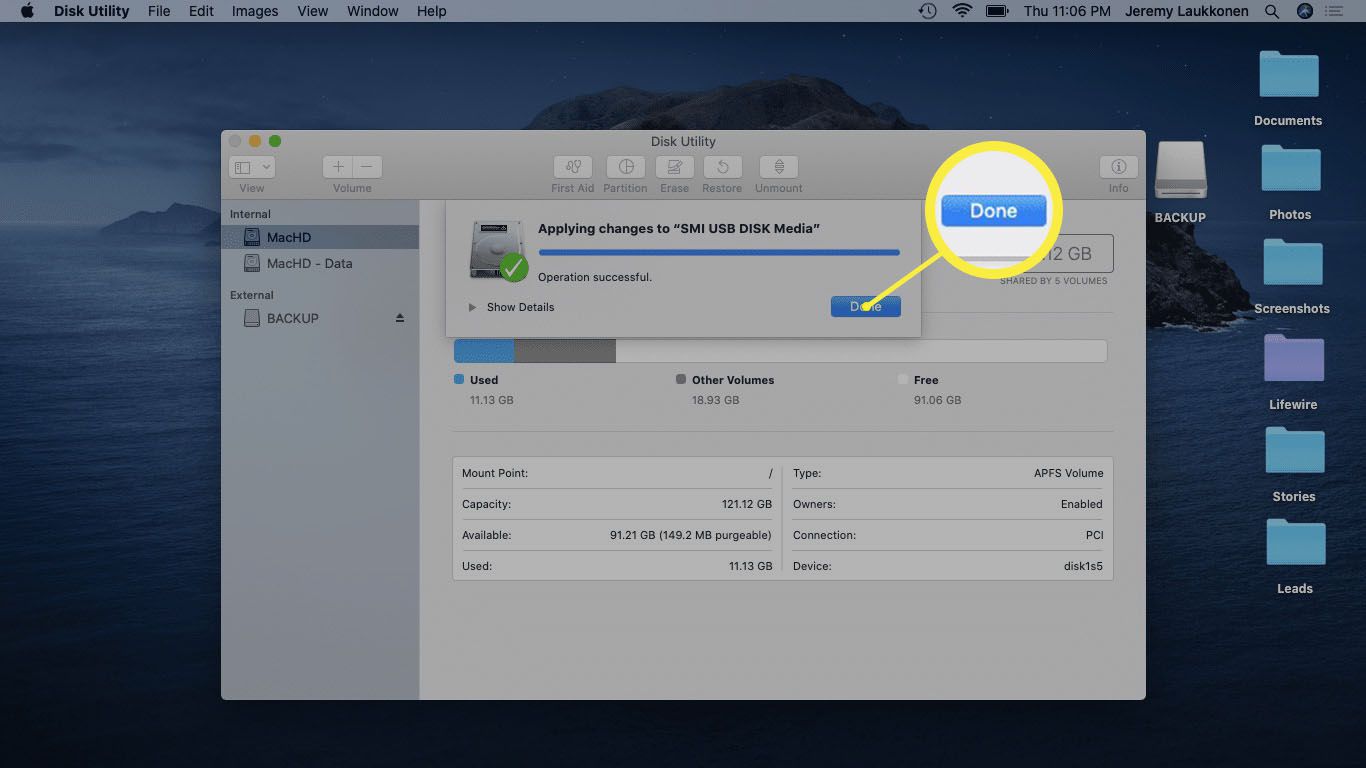
Task: Open the Disk Utility menu
Action: click(90, 11)
